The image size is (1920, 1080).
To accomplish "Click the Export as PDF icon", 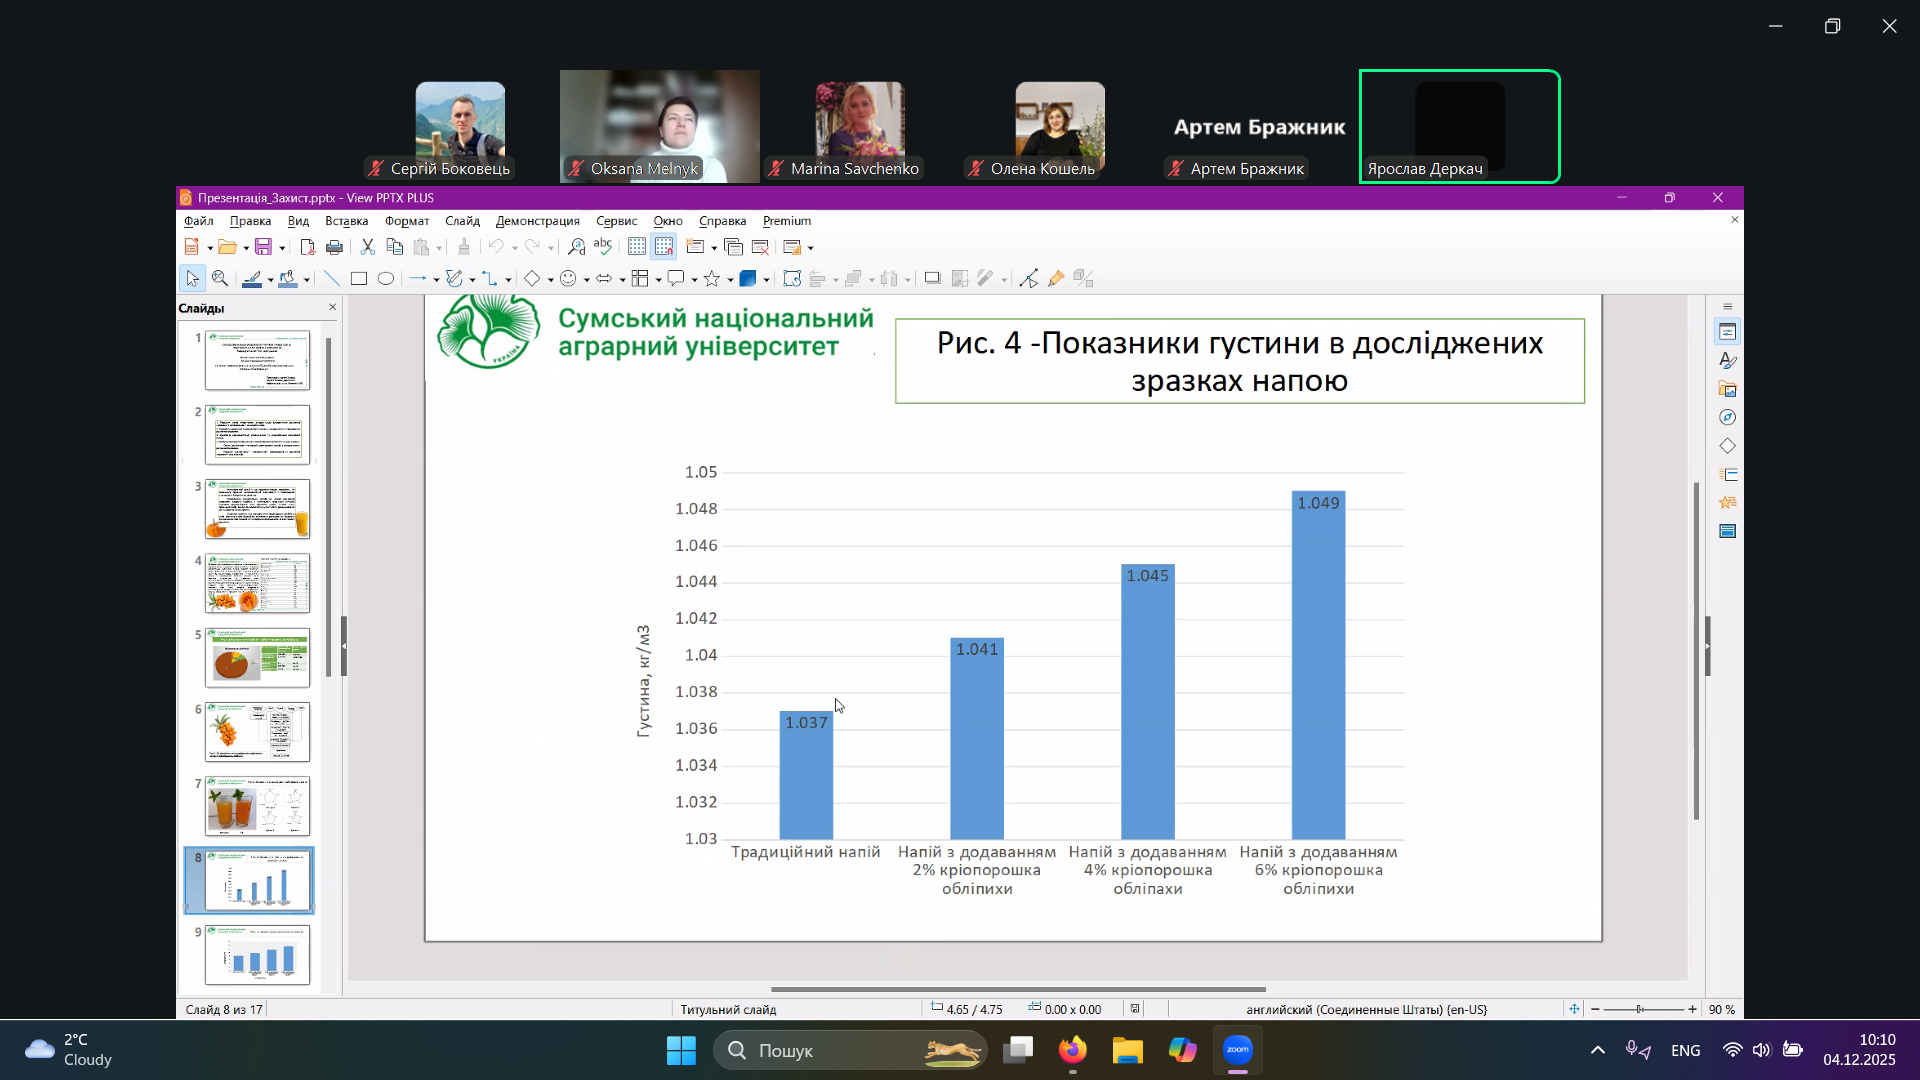I will click(307, 247).
